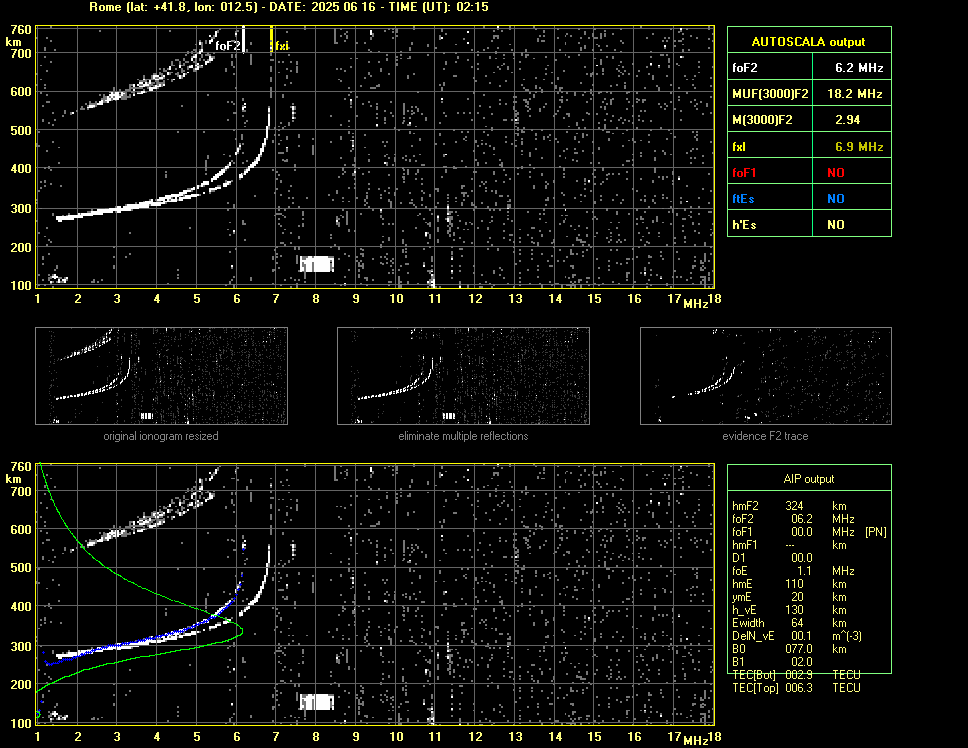
Task: Open the original ionogram resized thumbnail
Action: [161, 376]
